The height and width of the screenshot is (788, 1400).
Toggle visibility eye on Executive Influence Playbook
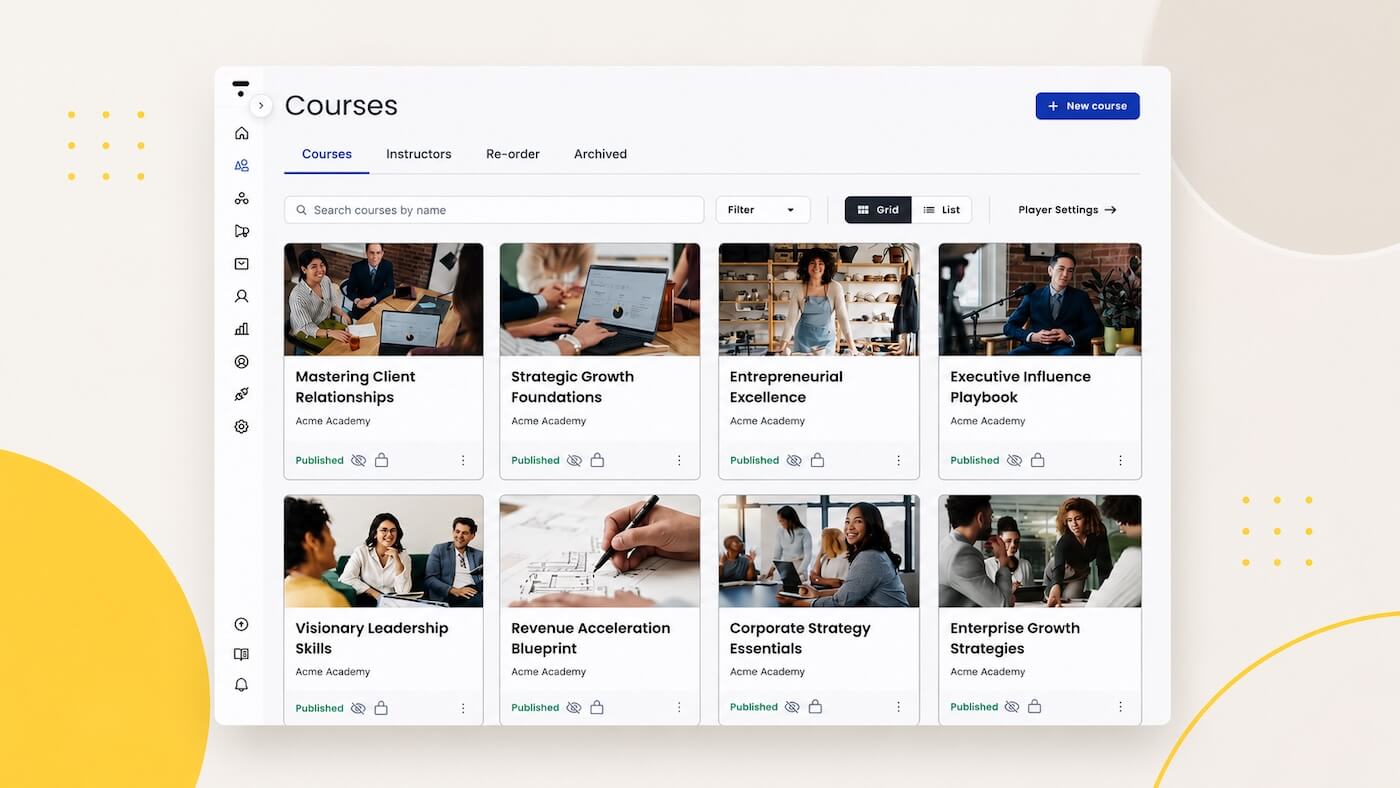pos(1014,461)
